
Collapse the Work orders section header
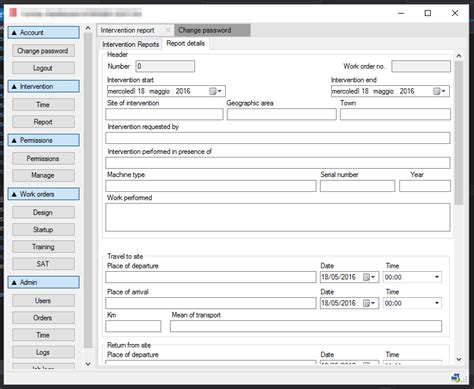coord(43,194)
